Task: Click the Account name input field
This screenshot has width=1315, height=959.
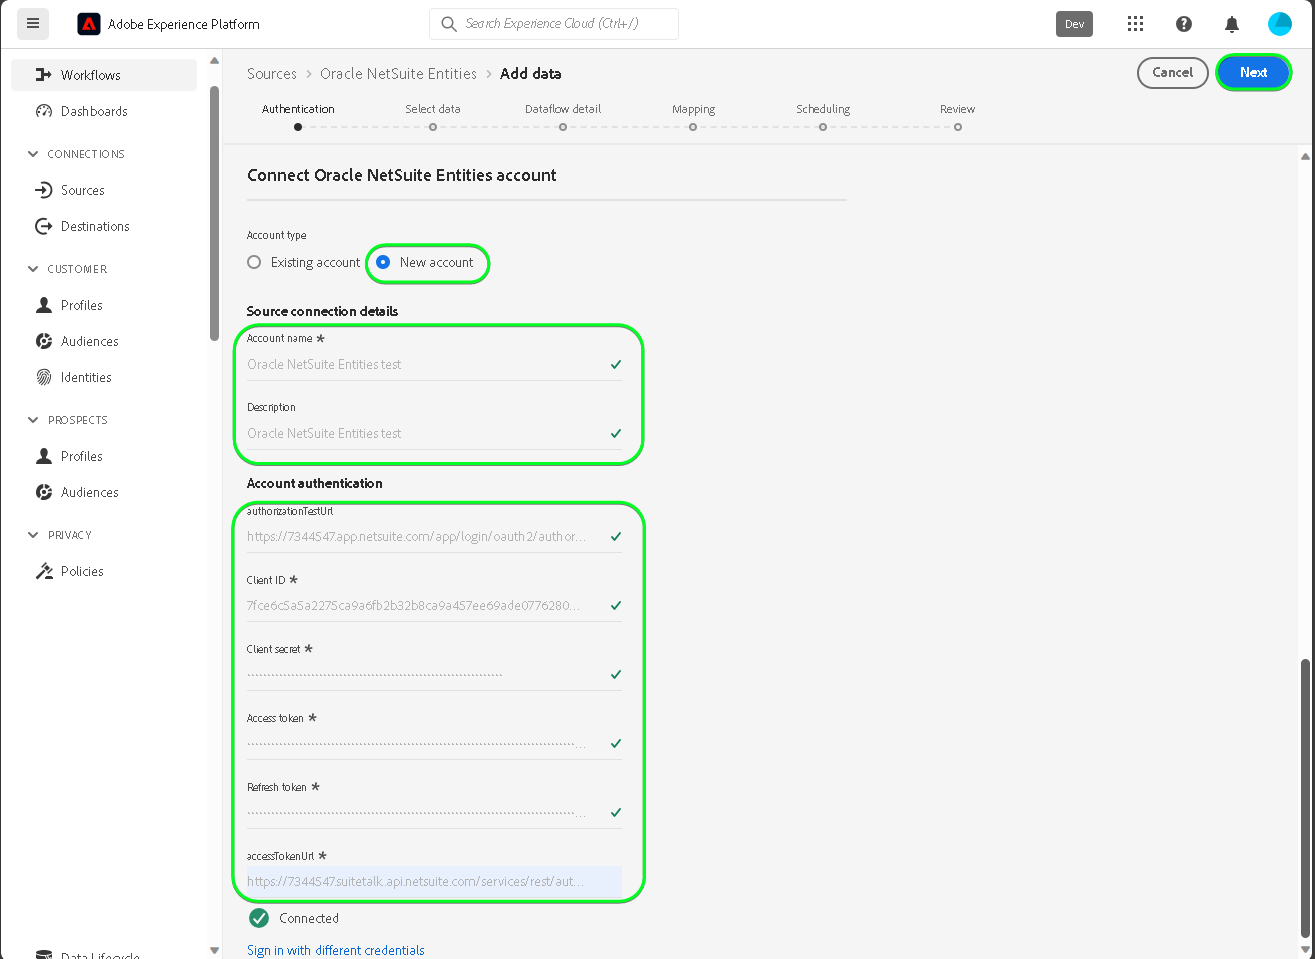Action: [425, 365]
